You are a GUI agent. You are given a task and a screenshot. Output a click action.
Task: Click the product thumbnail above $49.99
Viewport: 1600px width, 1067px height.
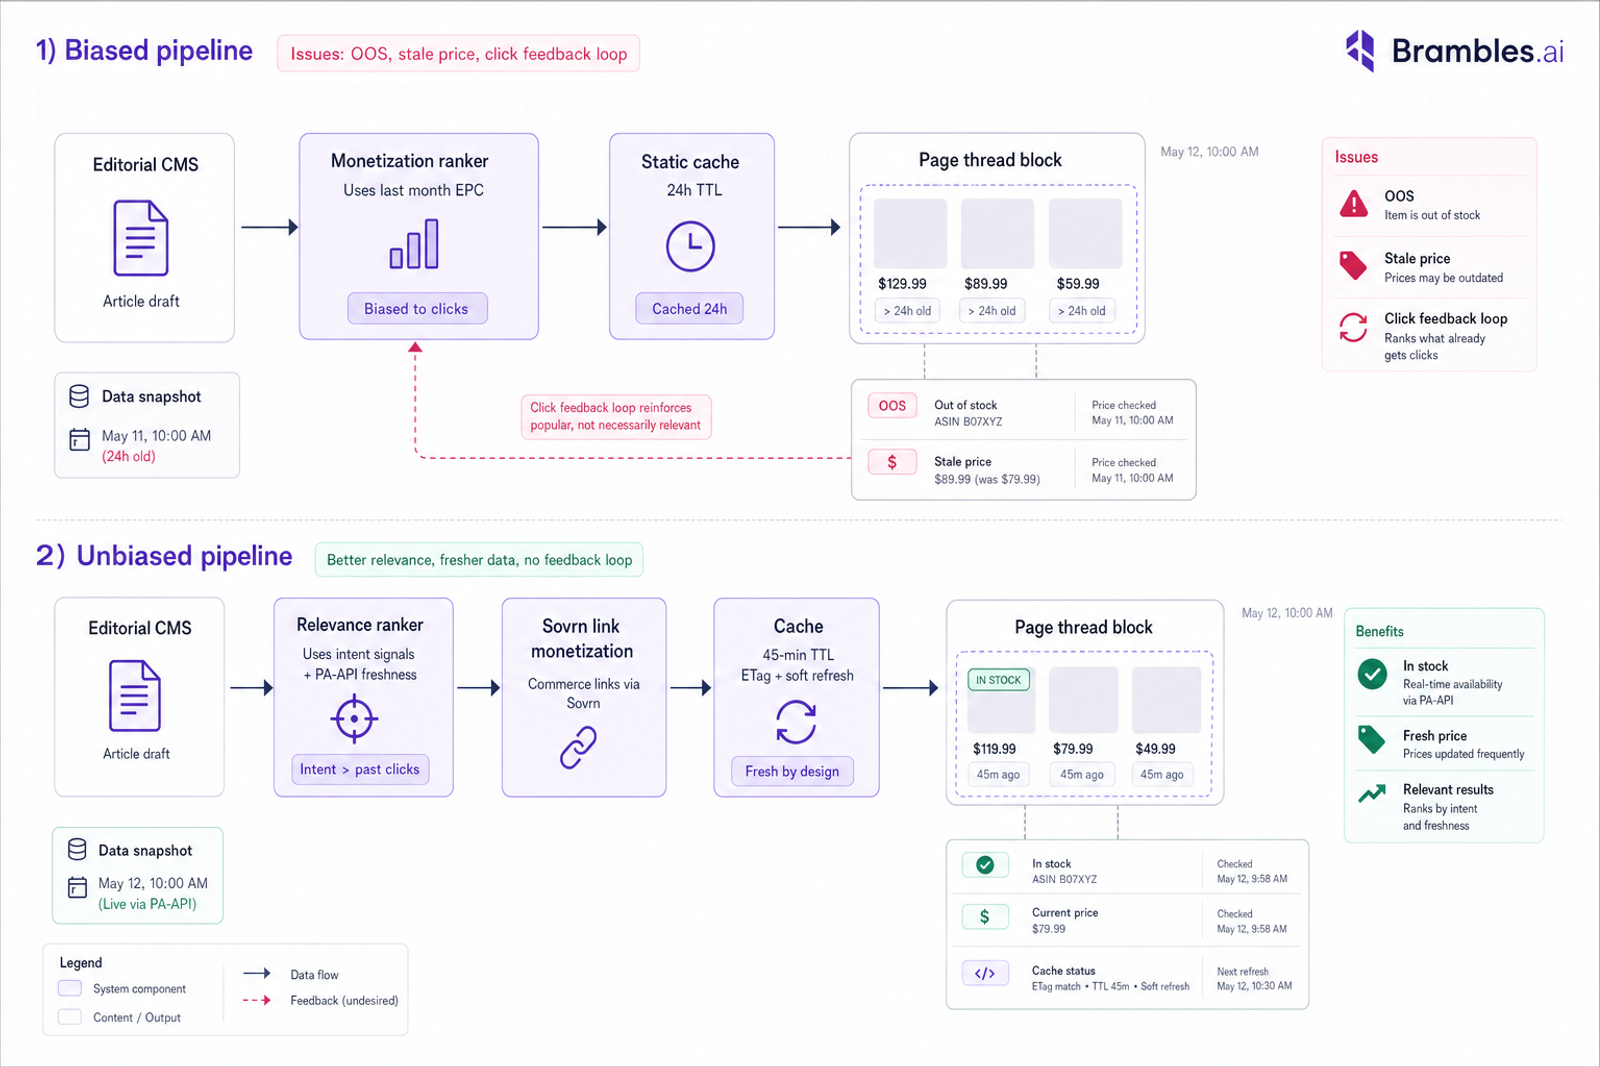(1166, 700)
